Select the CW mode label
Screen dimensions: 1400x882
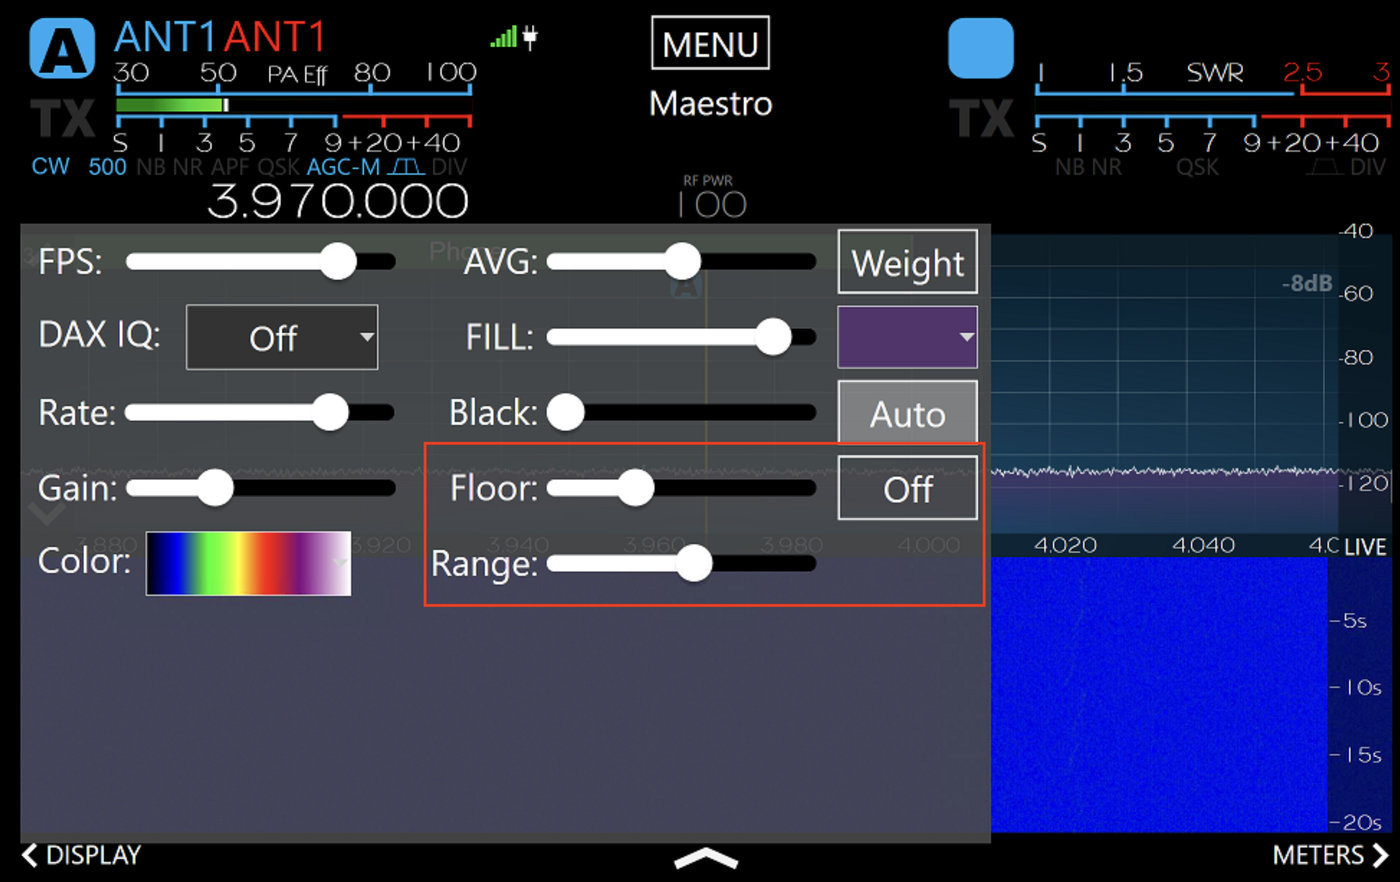pos(51,166)
